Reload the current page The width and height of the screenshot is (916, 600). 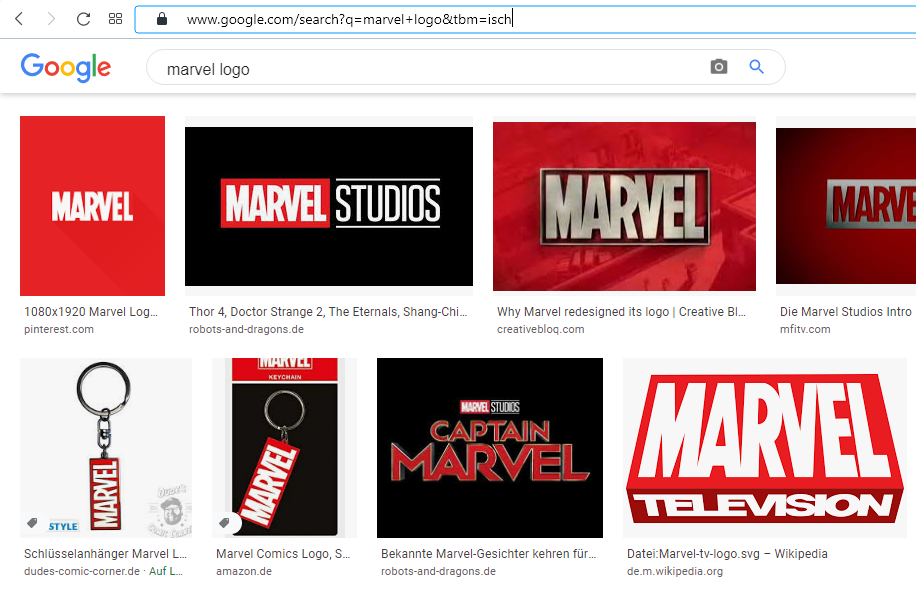point(84,19)
